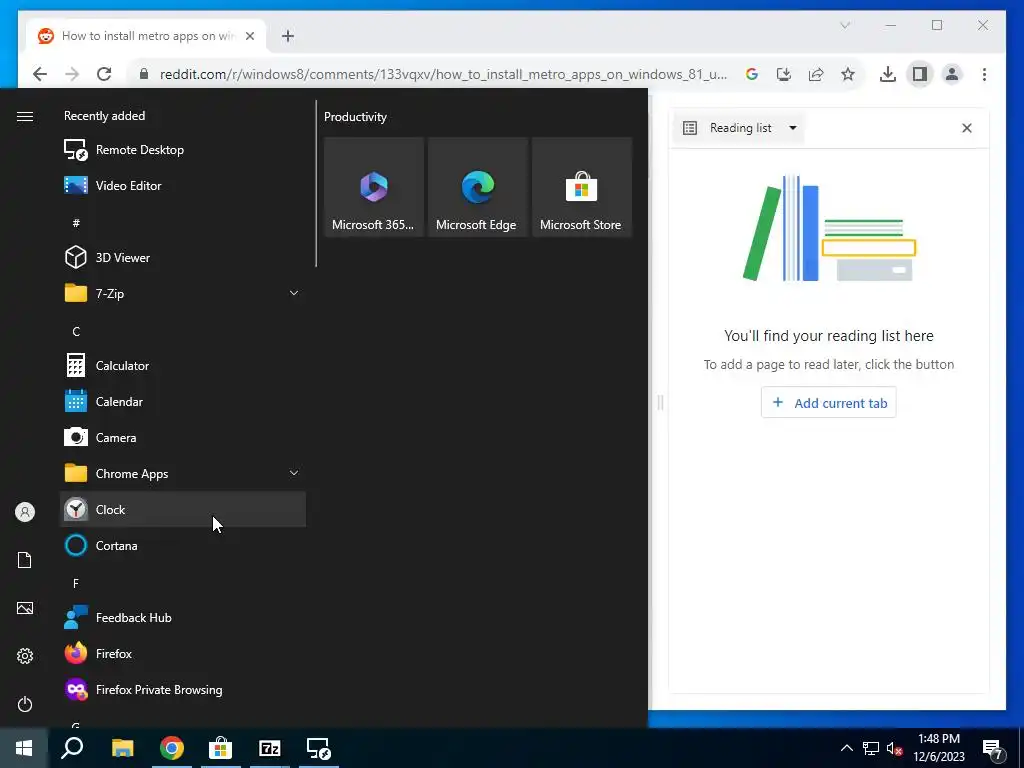Image resolution: width=1024 pixels, height=768 pixels.
Task: Open Feedback Hub app
Action: (x=183, y=618)
